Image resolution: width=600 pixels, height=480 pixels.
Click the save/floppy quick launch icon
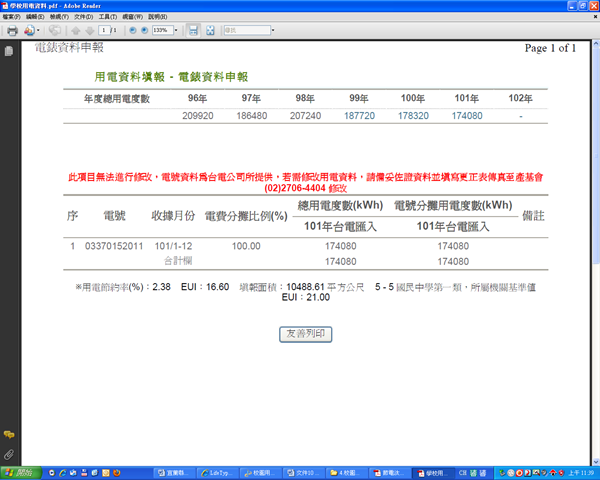[x=84, y=473]
